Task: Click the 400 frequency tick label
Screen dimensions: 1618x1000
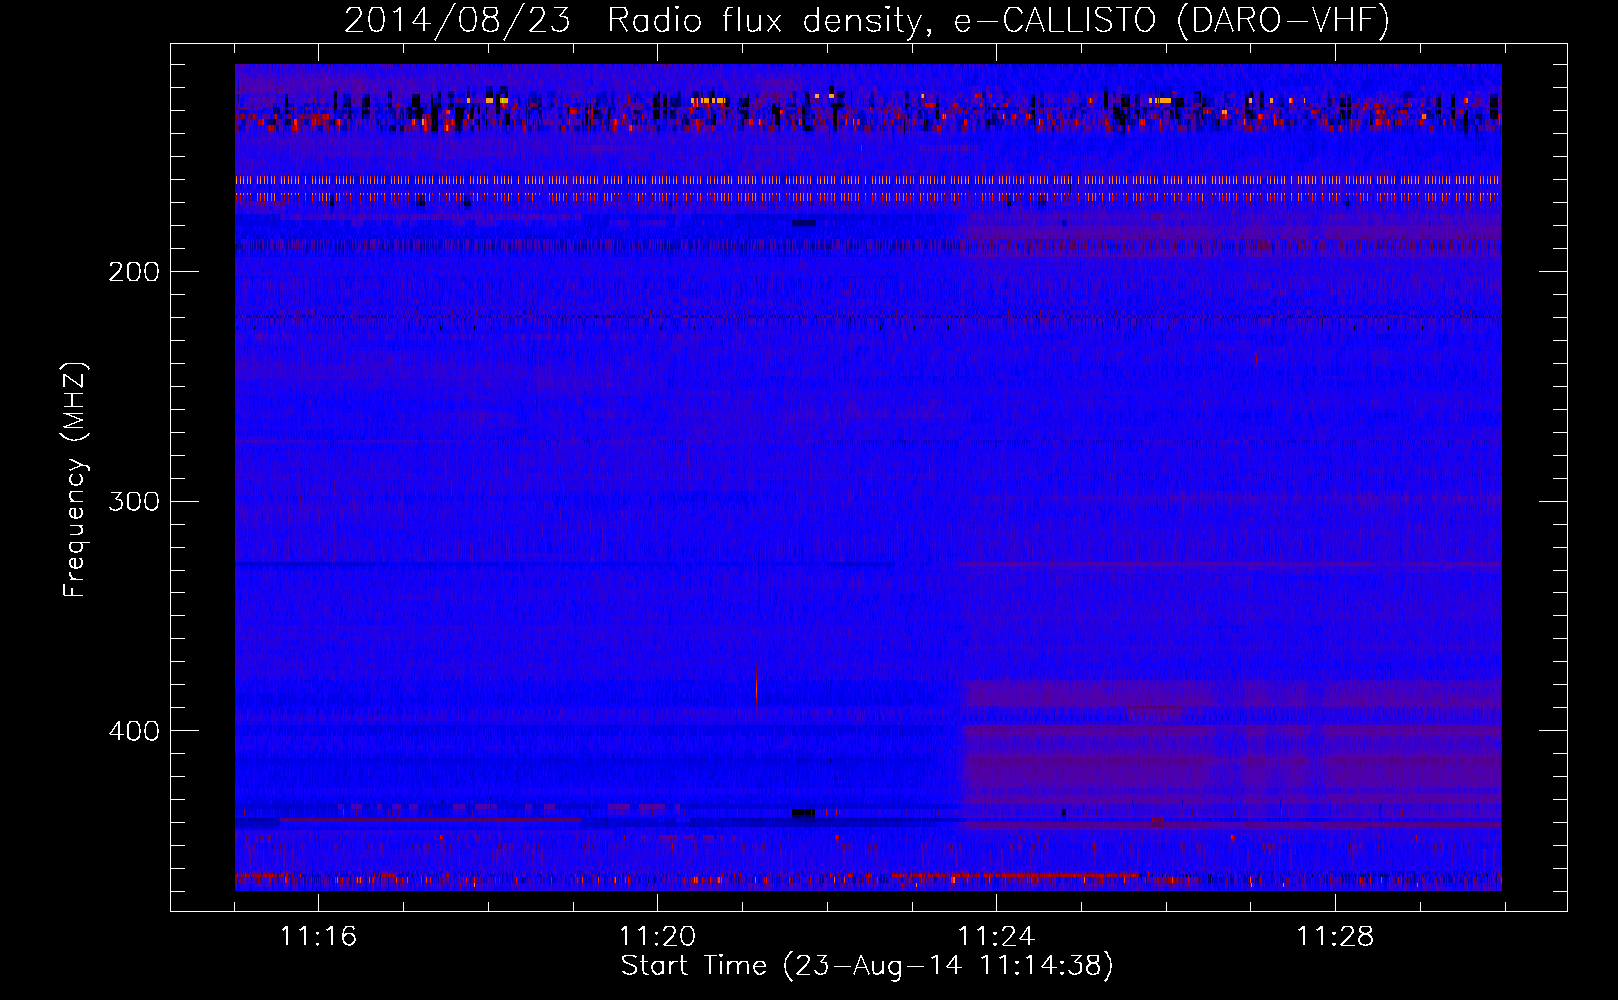Action: point(134,731)
